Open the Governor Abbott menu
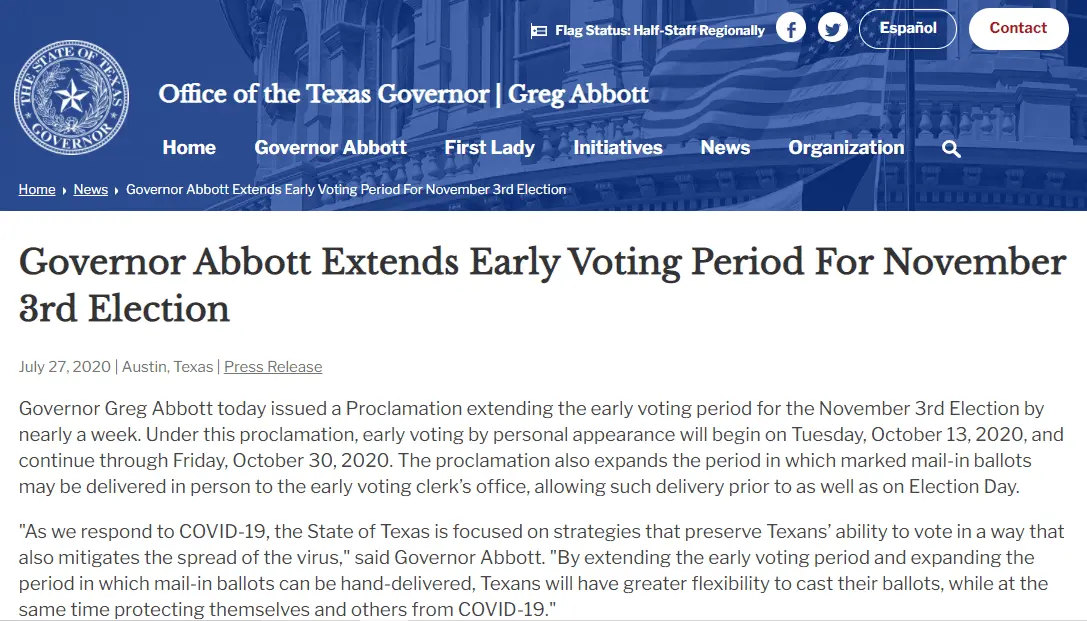Viewport: 1087px width, 621px height. click(x=330, y=148)
